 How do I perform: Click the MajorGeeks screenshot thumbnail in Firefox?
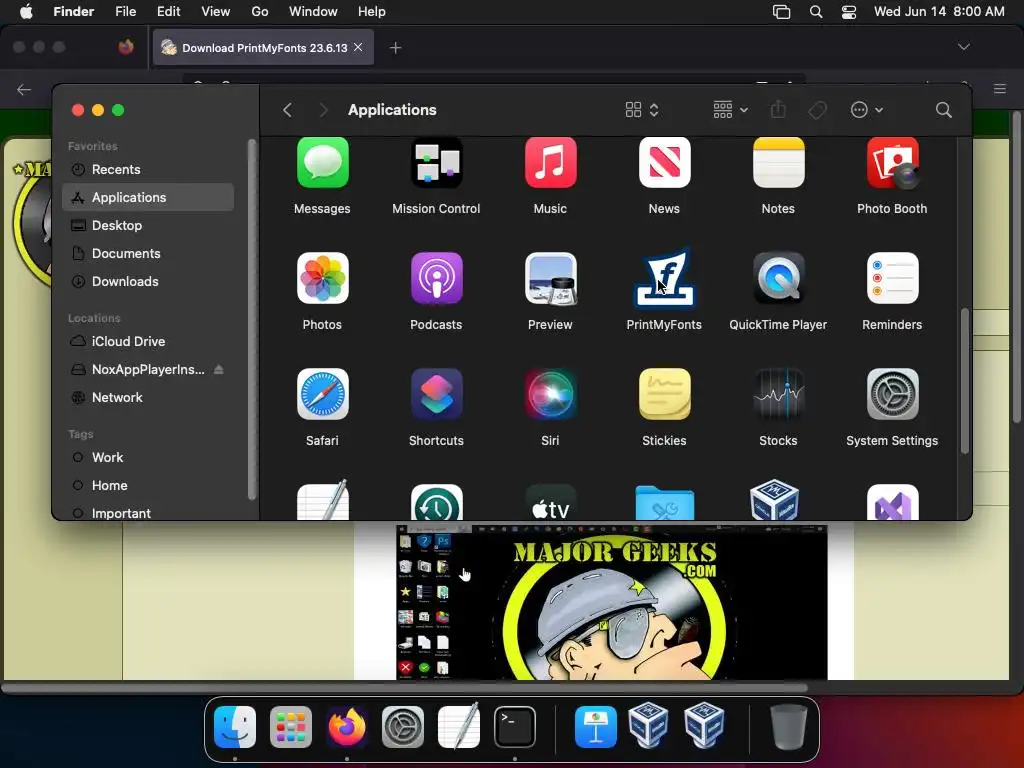coord(612,602)
